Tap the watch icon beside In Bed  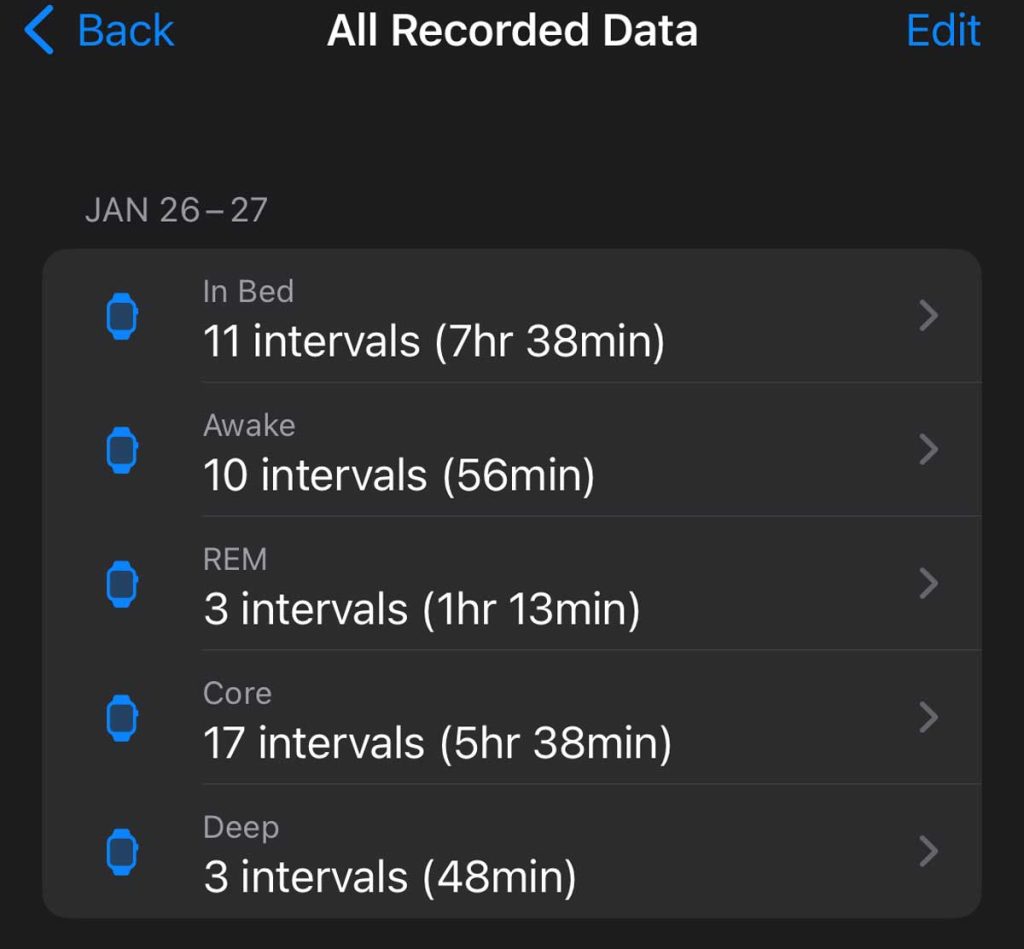pyautogui.click(x=122, y=317)
